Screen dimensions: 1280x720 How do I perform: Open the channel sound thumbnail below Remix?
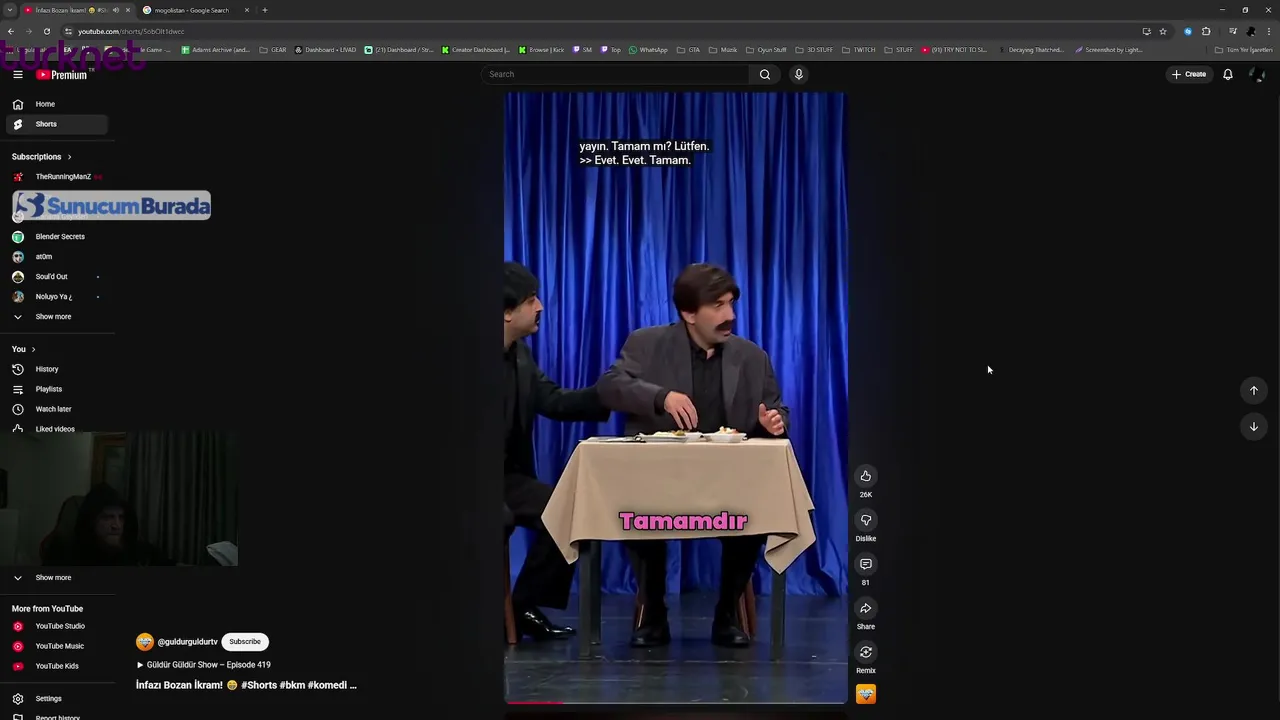866,694
